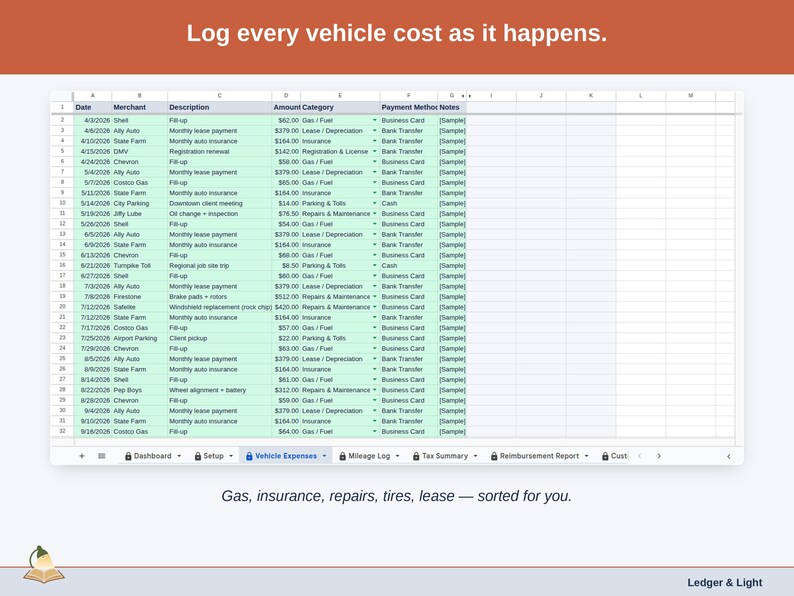Image resolution: width=794 pixels, height=596 pixels.
Task: Open Setup tab dropdown arrow
Action: [x=231, y=456]
